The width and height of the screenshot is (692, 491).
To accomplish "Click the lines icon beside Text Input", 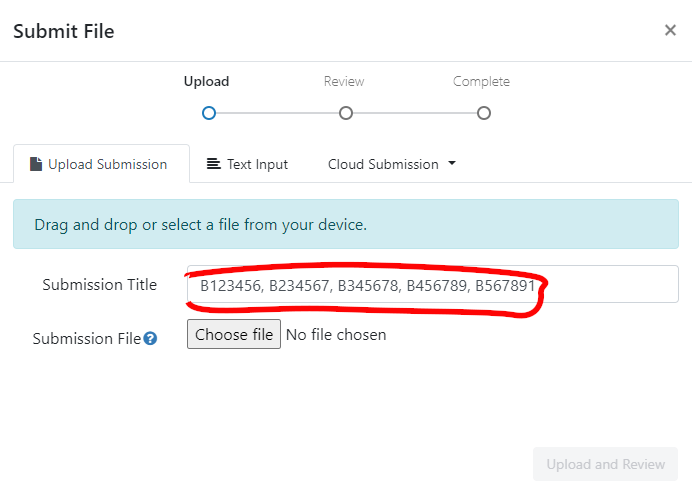I will 214,164.
